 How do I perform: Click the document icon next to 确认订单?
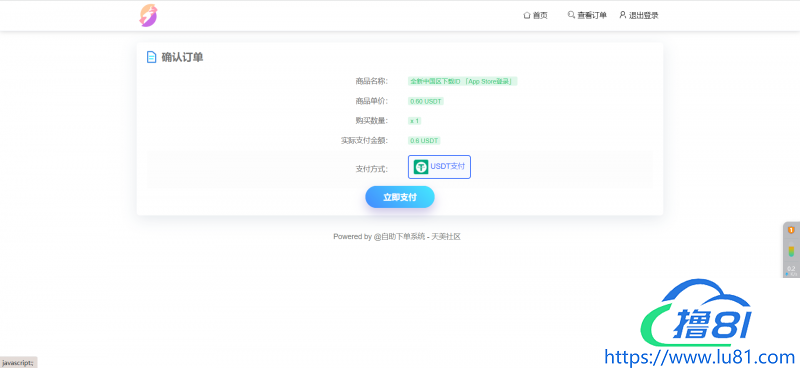[151, 57]
